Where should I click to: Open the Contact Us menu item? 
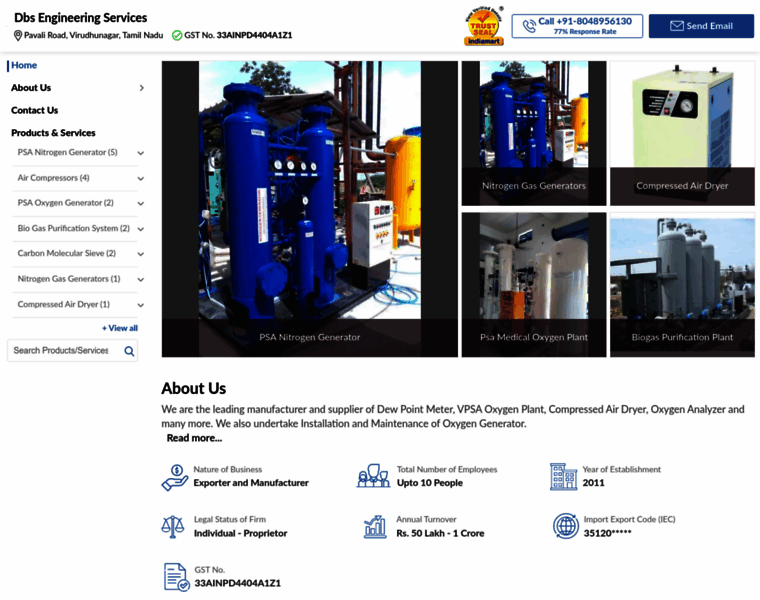(34, 111)
